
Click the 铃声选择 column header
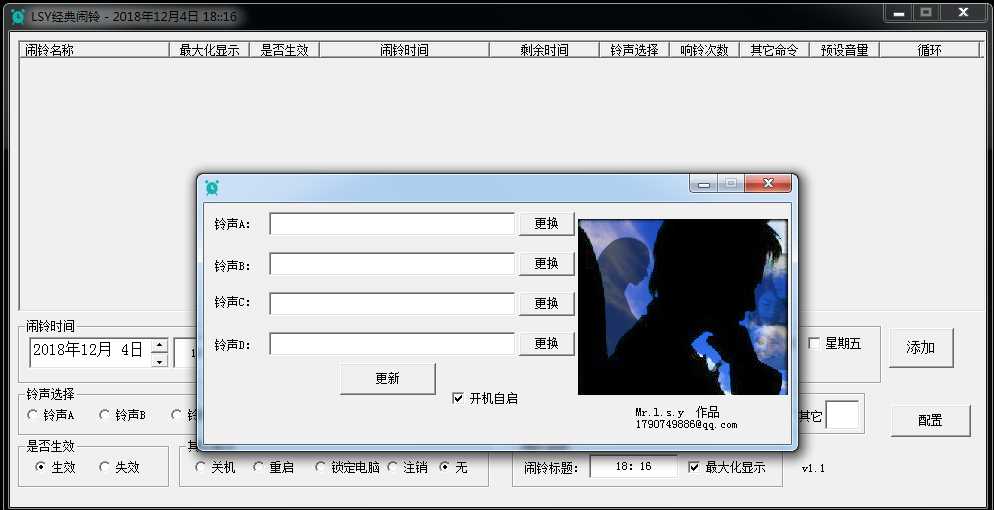tap(635, 50)
